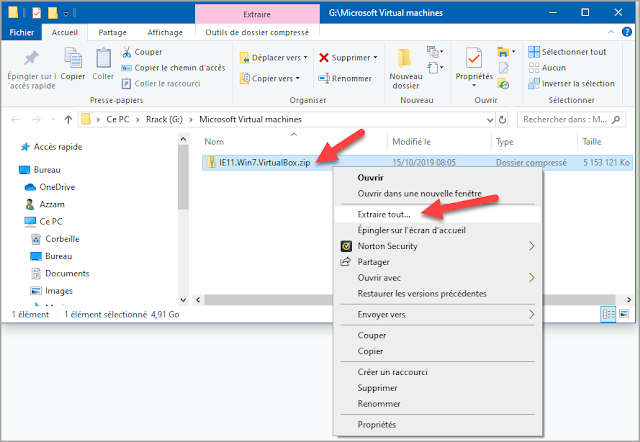The width and height of the screenshot is (640, 442).
Task: Delete file with Supprimer red X
Action: click(x=345, y=58)
